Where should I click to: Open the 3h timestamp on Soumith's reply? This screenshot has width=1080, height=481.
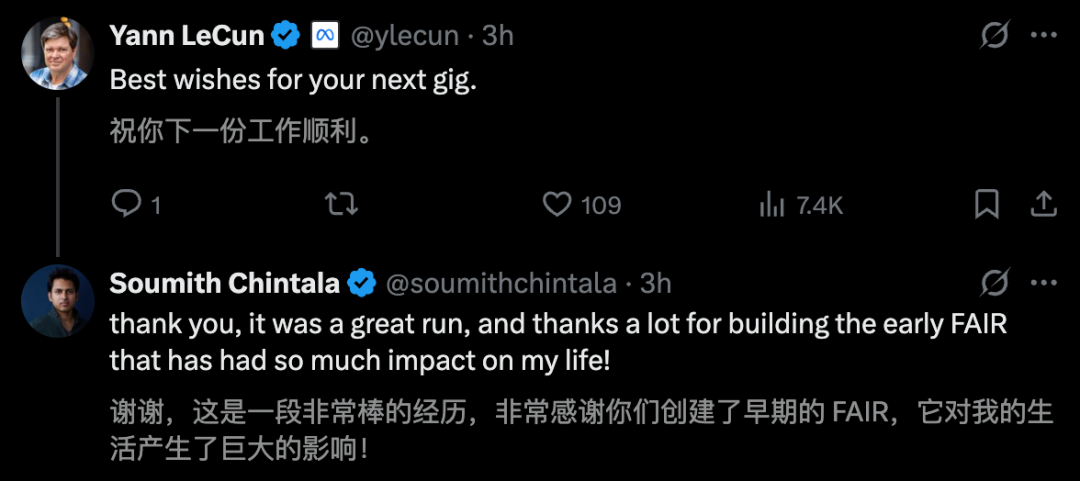pyautogui.click(x=656, y=283)
